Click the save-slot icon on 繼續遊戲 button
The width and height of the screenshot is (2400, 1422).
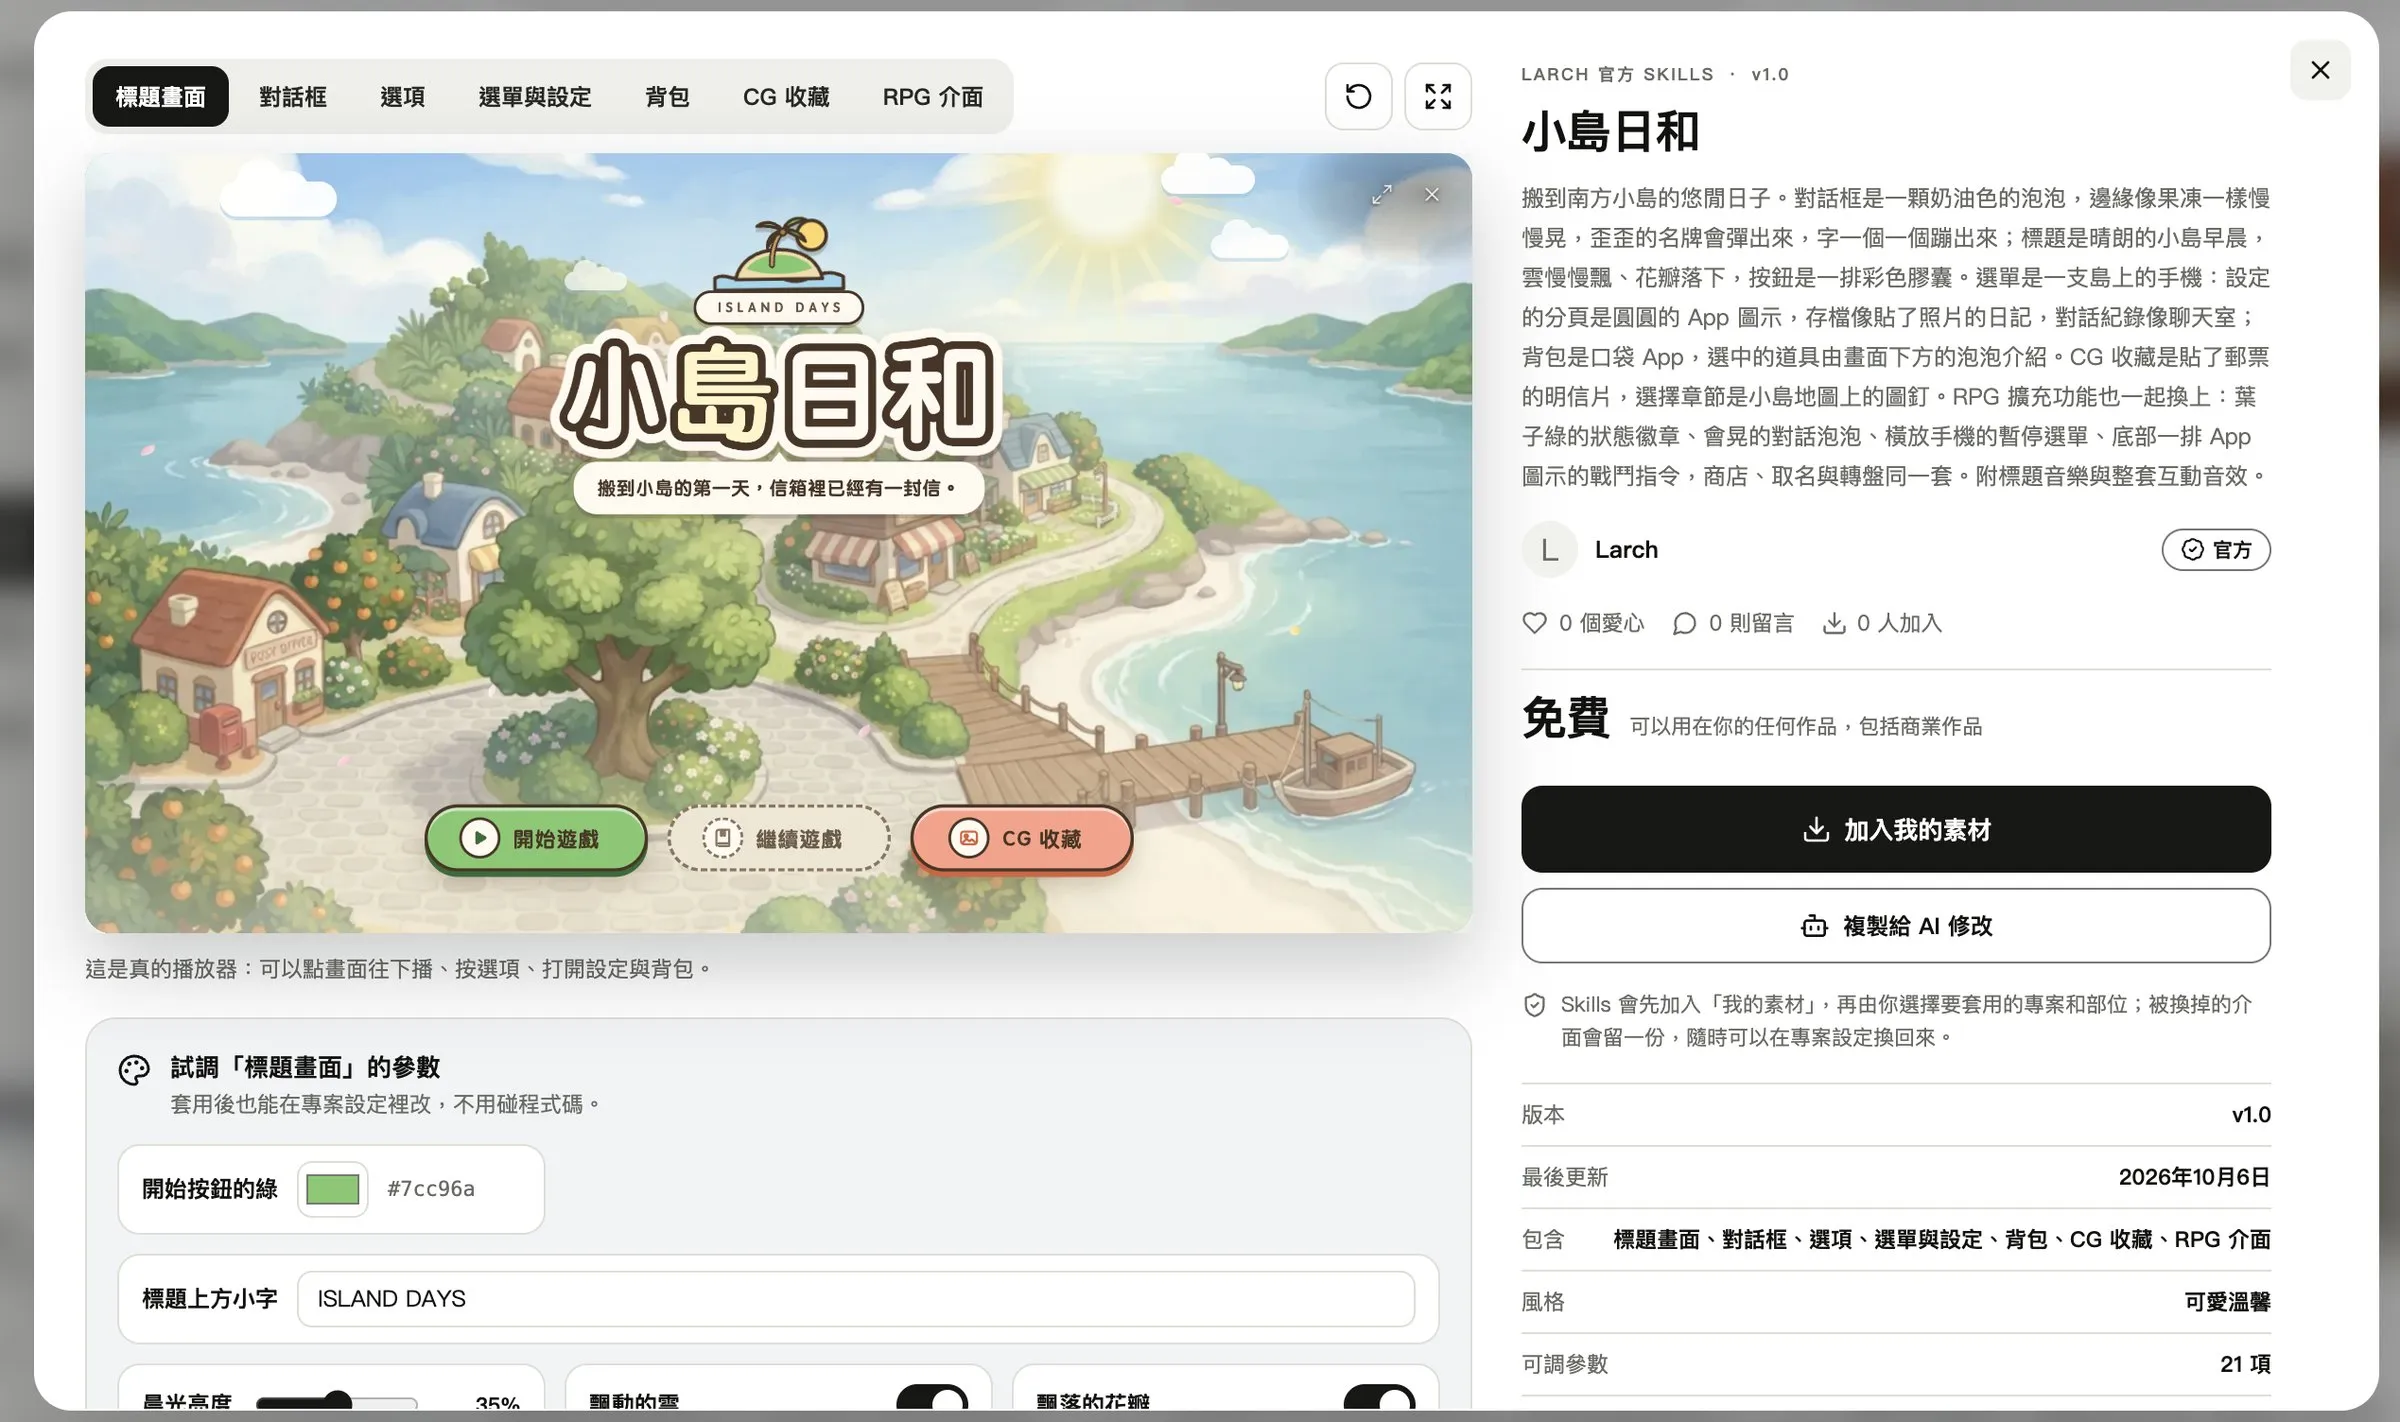[722, 838]
